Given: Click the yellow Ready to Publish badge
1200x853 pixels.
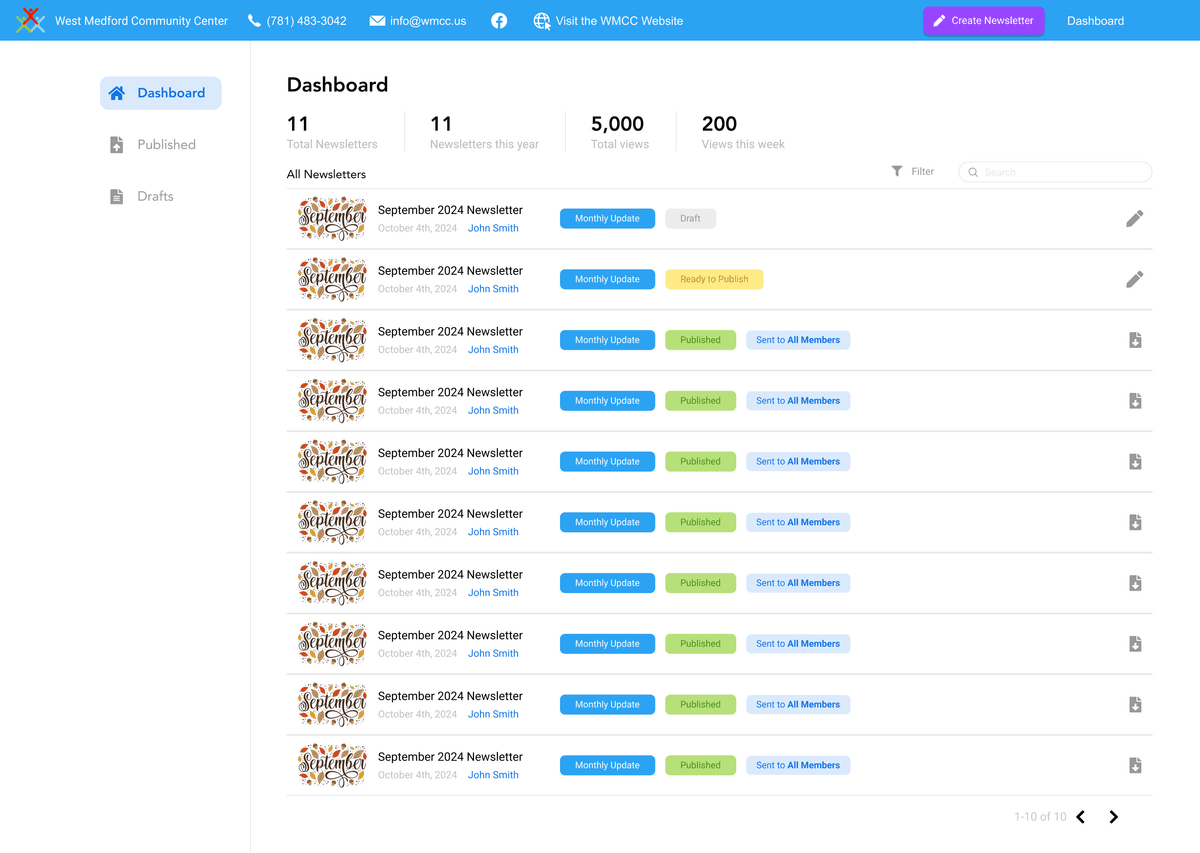Looking at the screenshot, I should point(714,279).
